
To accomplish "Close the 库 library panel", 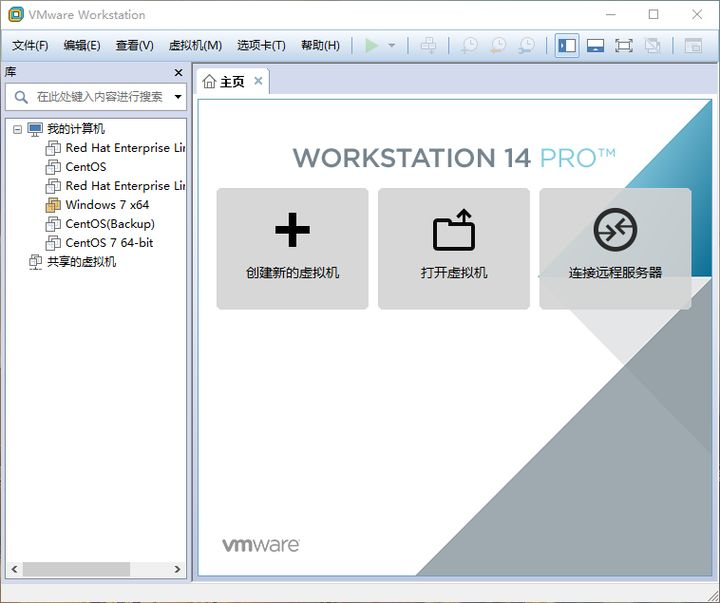I will [179, 73].
